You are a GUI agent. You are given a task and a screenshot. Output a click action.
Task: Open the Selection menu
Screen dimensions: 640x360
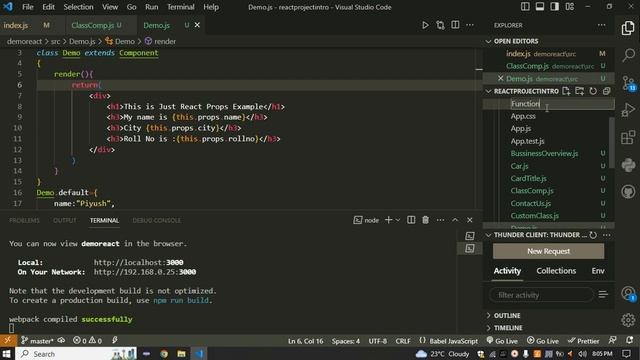[78, 7]
